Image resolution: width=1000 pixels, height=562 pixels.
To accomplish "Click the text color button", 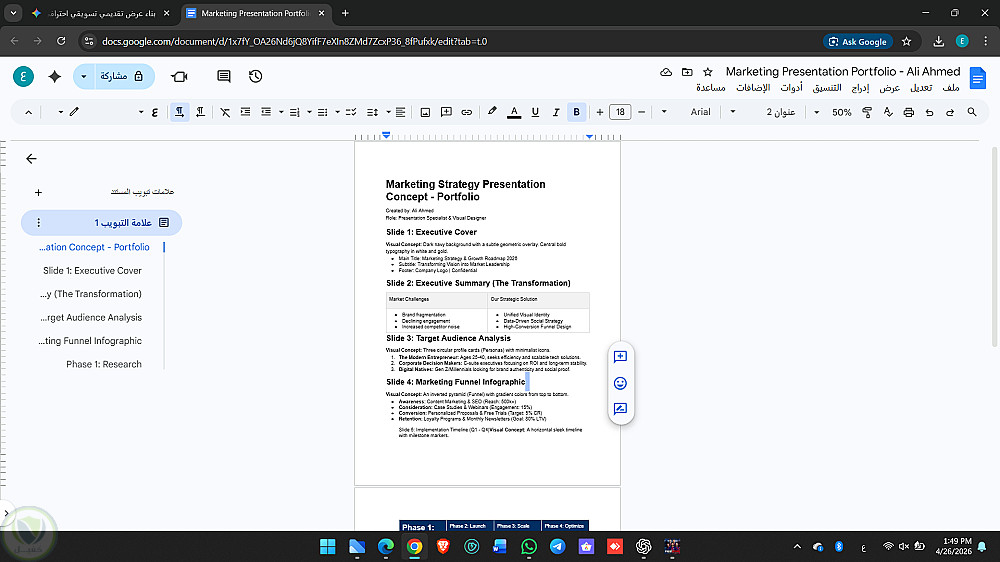I will pos(514,112).
